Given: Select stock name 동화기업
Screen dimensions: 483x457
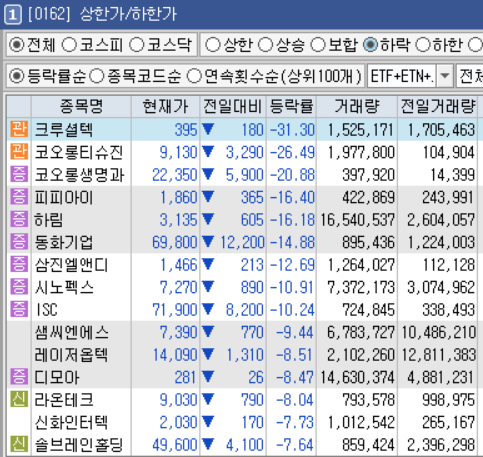Looking at the screenshot, I should click(64, 242).
